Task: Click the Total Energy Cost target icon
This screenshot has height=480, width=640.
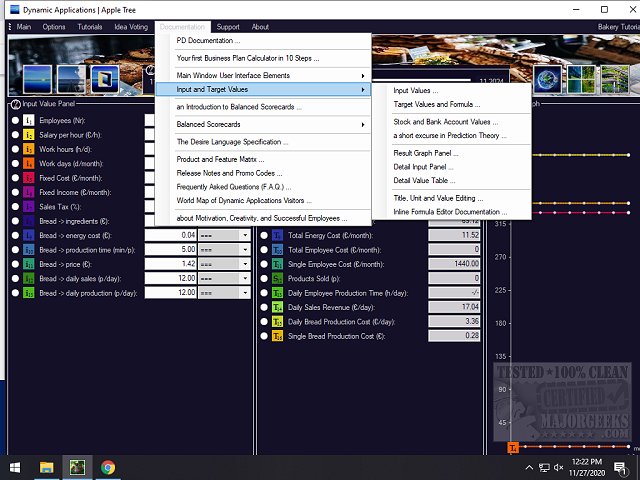Action: (x=278, y=235)
